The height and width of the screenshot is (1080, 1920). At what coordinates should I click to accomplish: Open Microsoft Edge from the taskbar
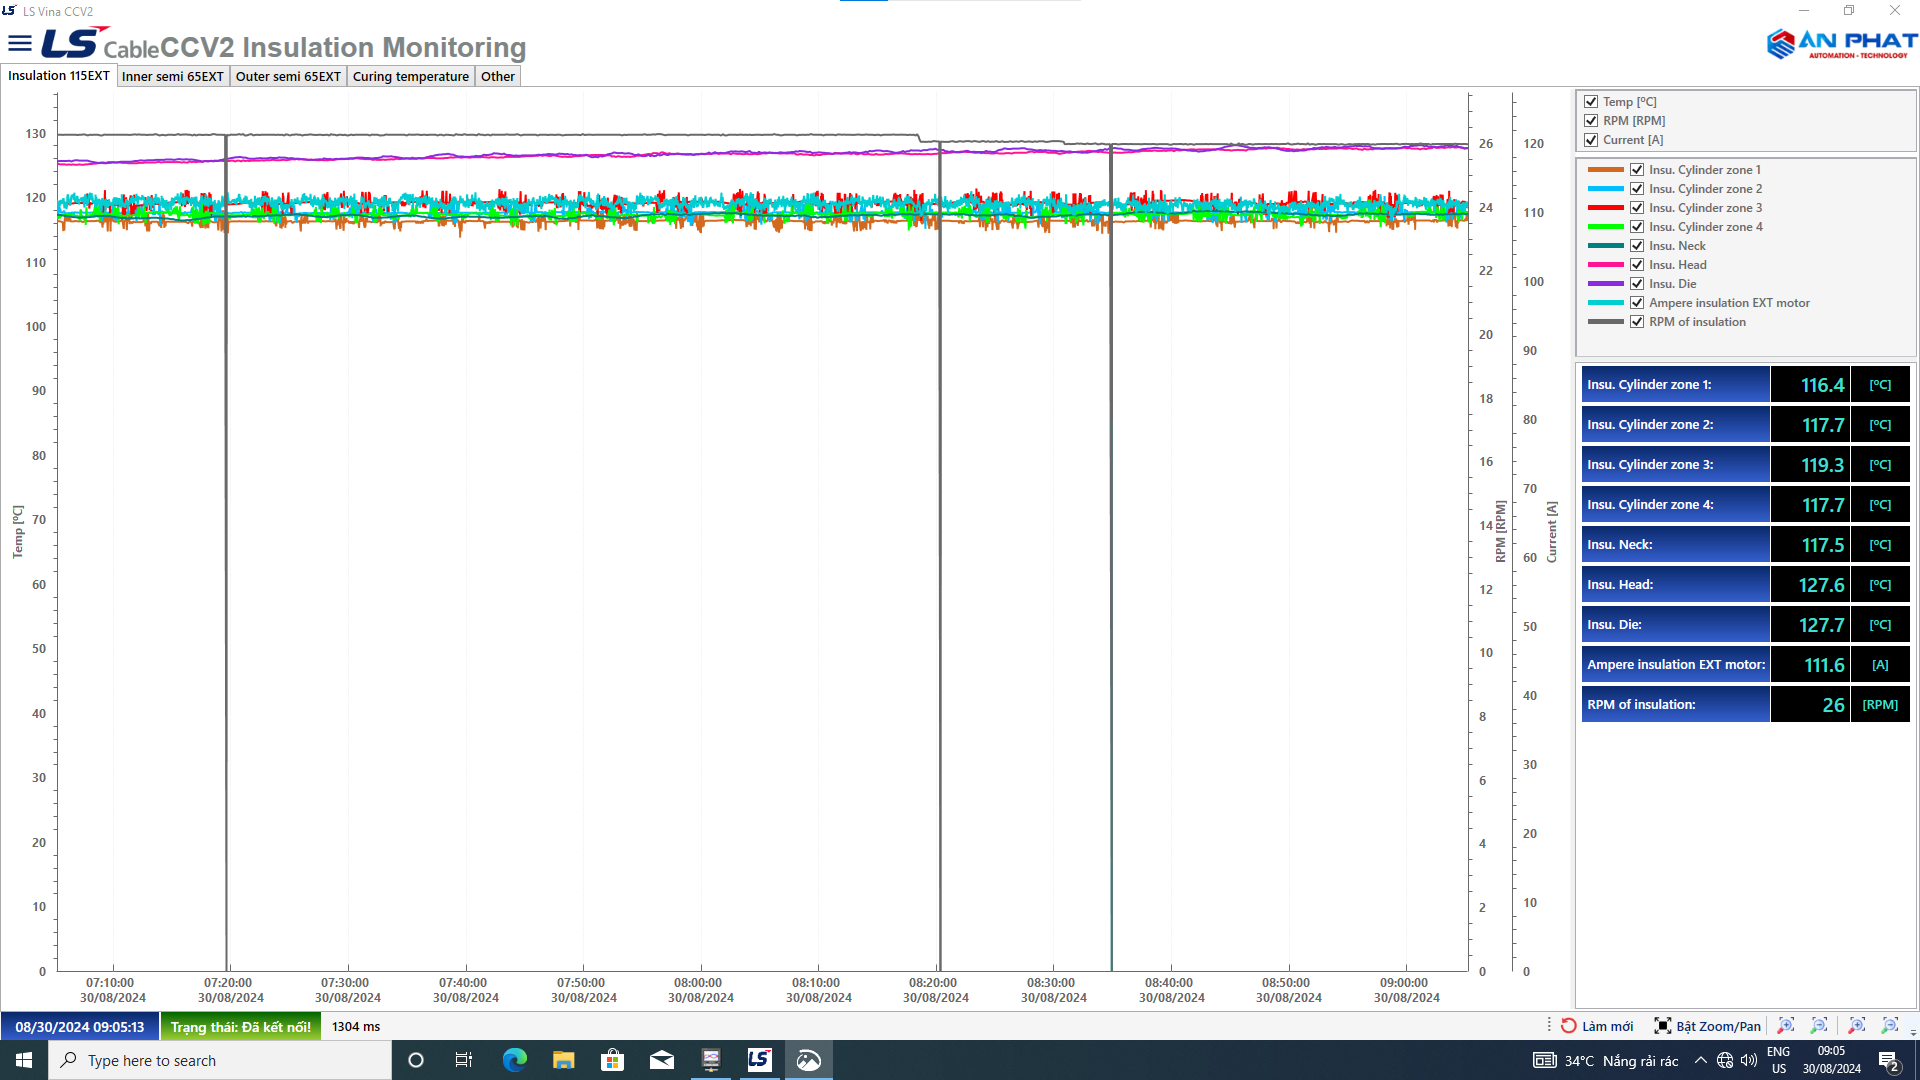tap(515, 1060)
